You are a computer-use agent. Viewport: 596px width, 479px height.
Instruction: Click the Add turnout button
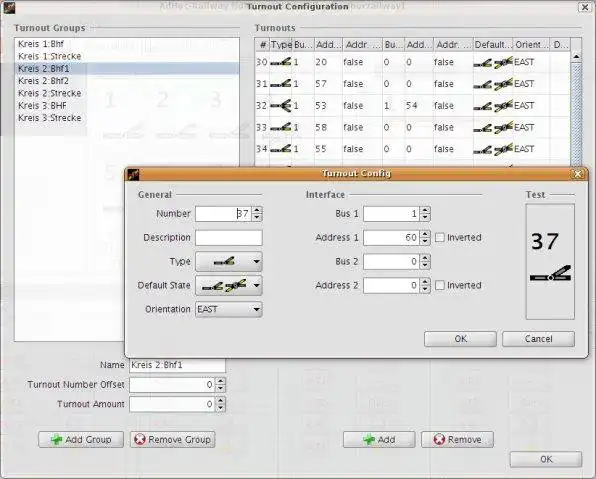coord(379,439)
